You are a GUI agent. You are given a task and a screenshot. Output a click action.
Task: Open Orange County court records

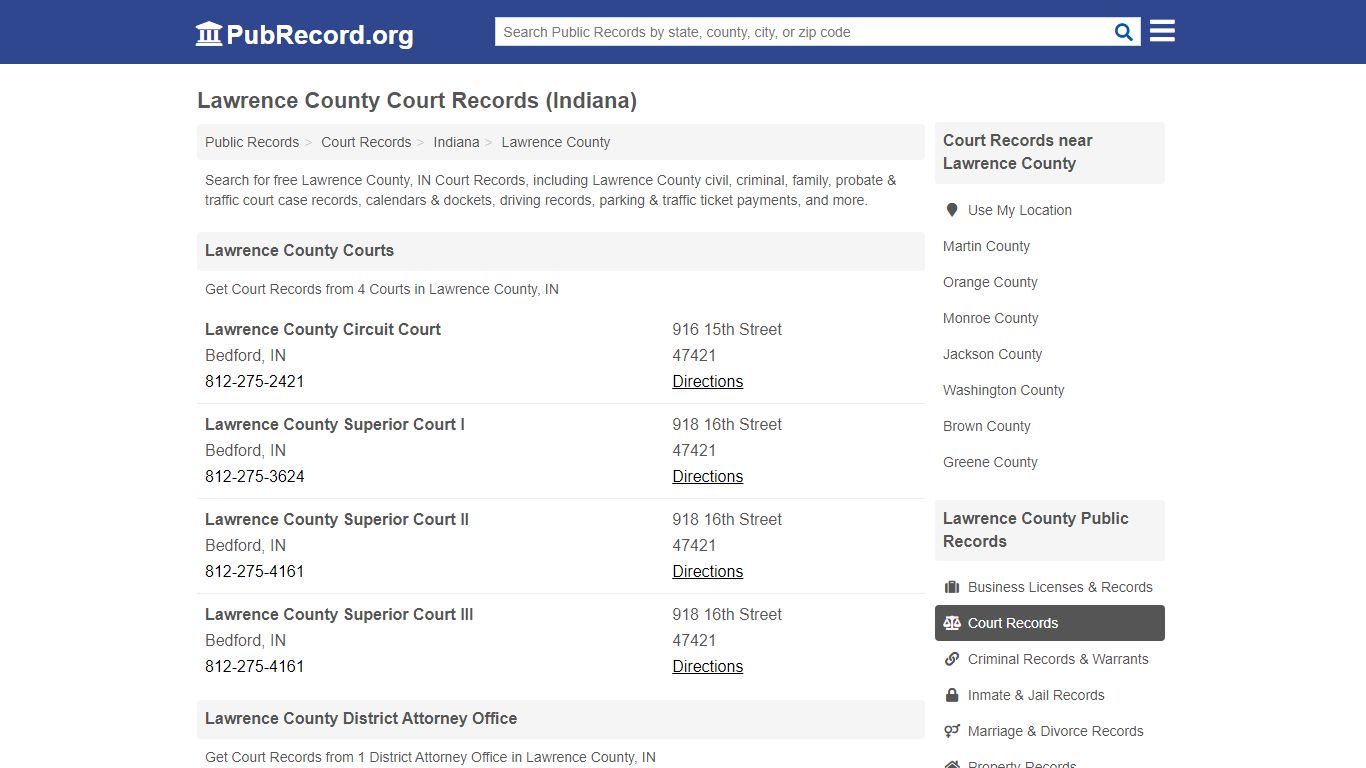tap(990, 282)
